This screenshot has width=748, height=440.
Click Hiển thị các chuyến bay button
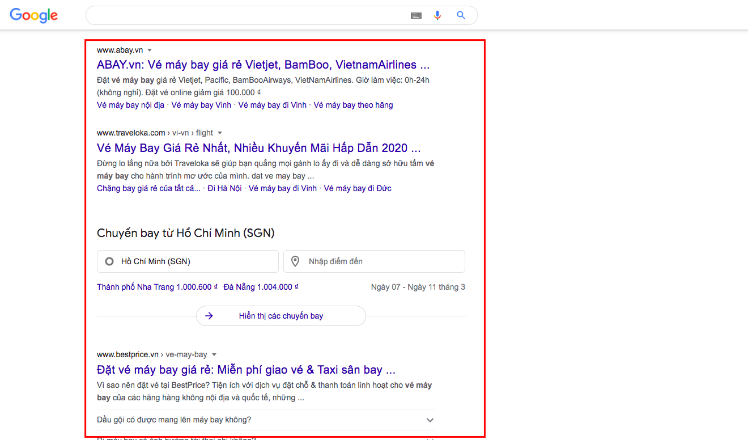coord(281,316)
